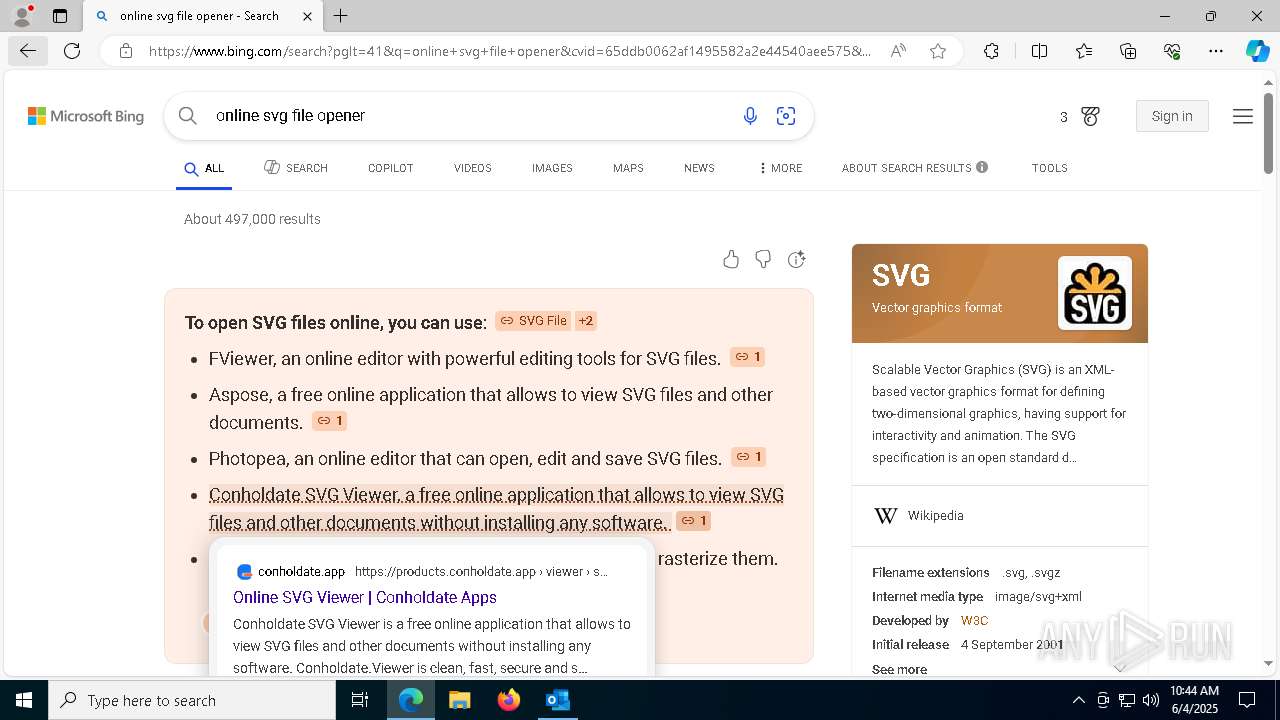Open 'Online SVG Viewer | Conholdate Apps' link
Screen dimensions: 1280x720
pyautogui.click(x=365, y=597)
